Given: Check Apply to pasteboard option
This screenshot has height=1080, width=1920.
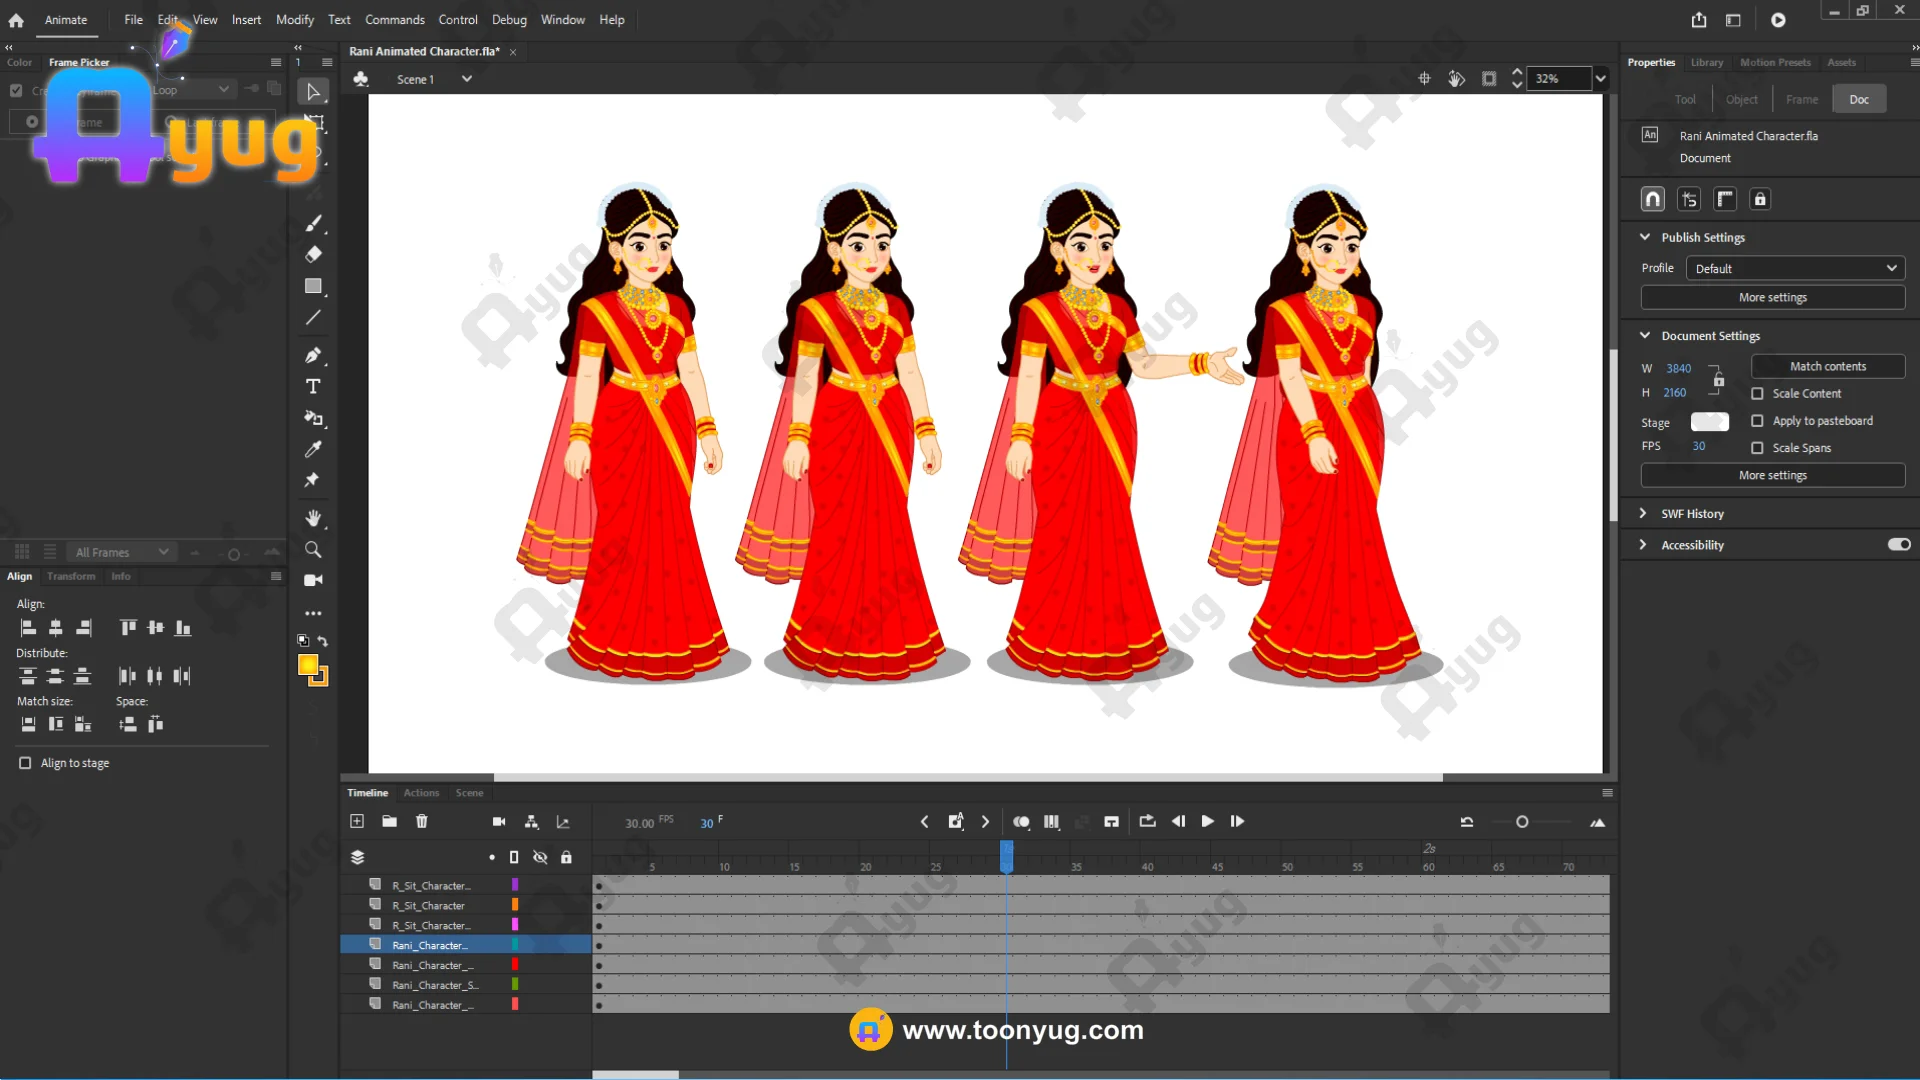Looking at the screenshot, I should [1757, 421].
